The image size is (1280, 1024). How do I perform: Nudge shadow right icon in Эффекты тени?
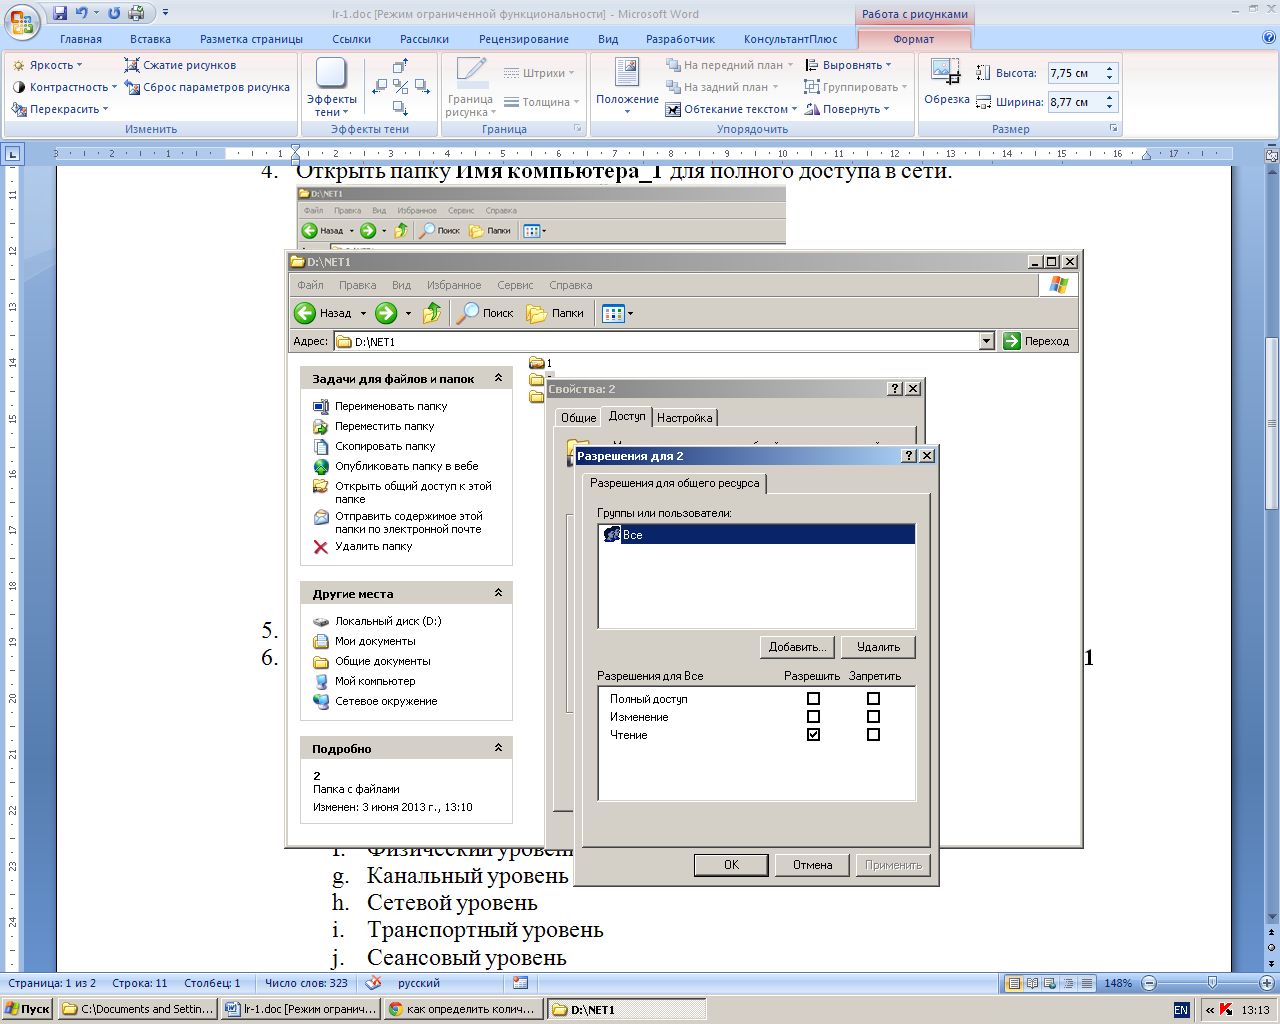pos(422,87)
